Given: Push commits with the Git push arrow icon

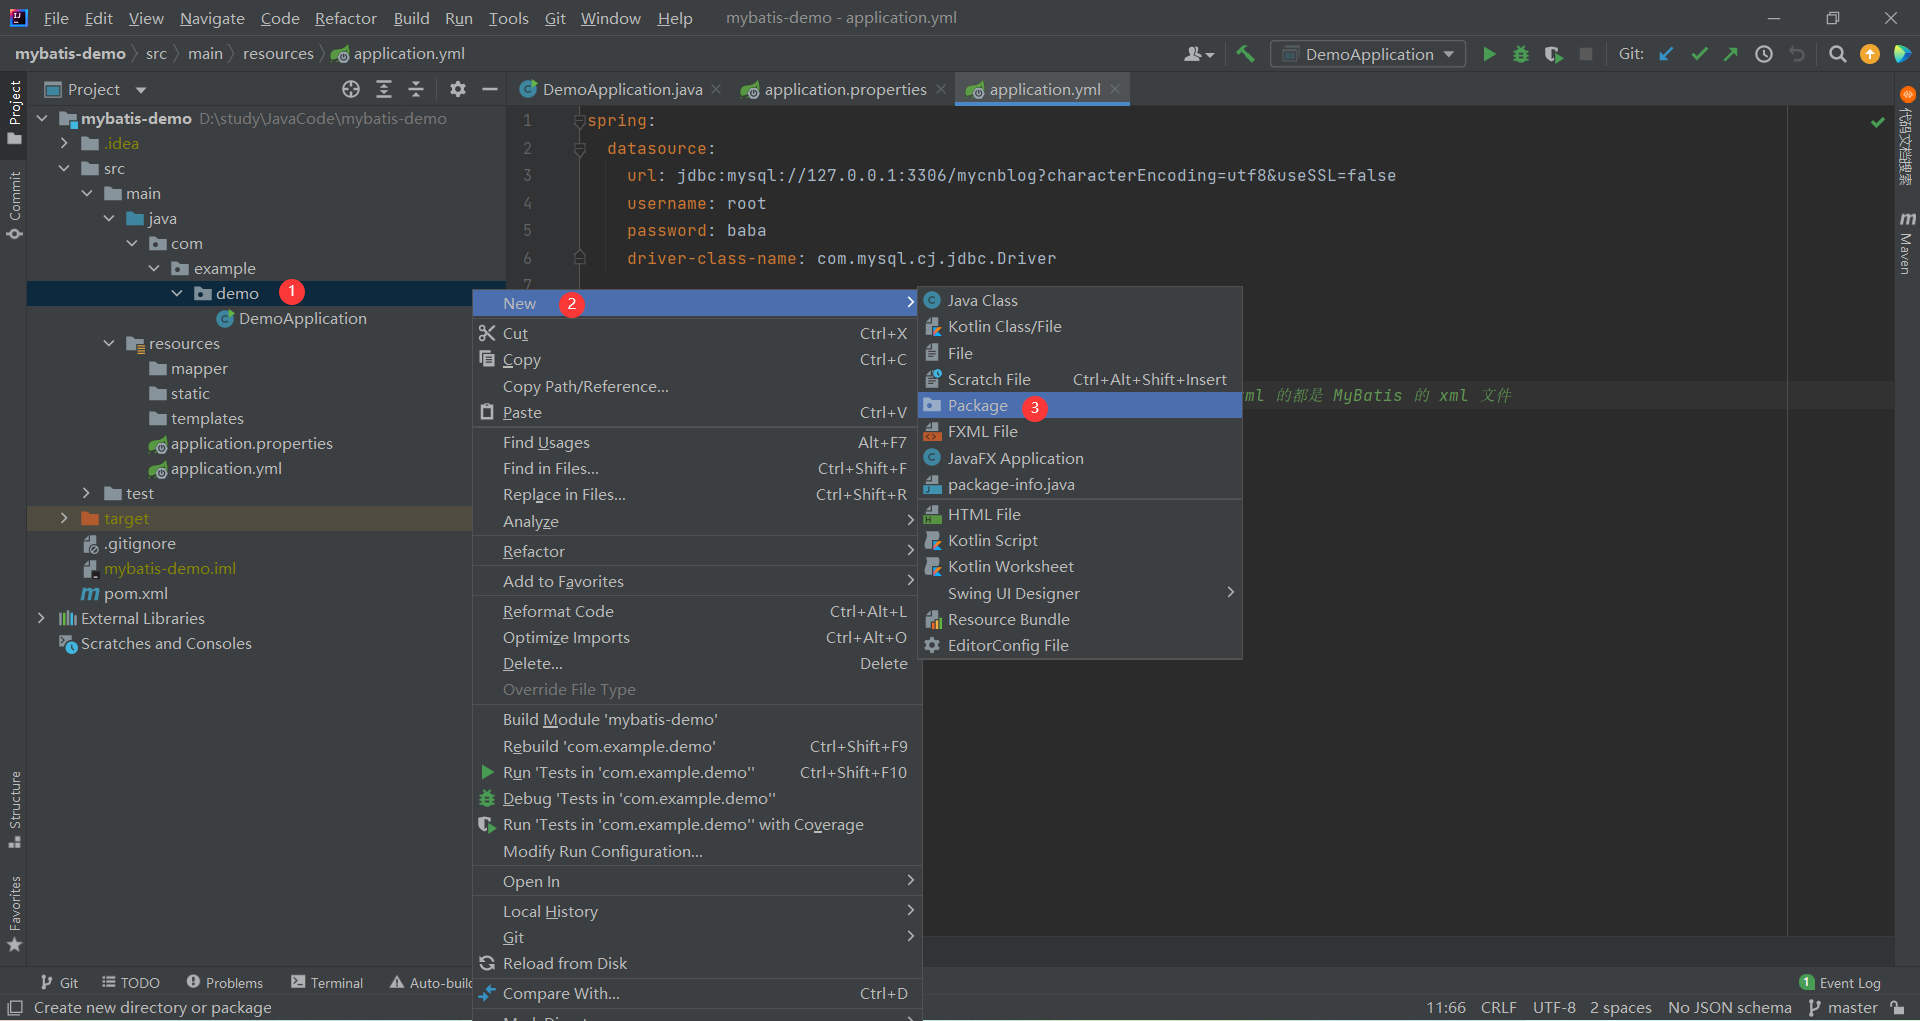Looking at the screenshot, I should [x=1731, y=54].
